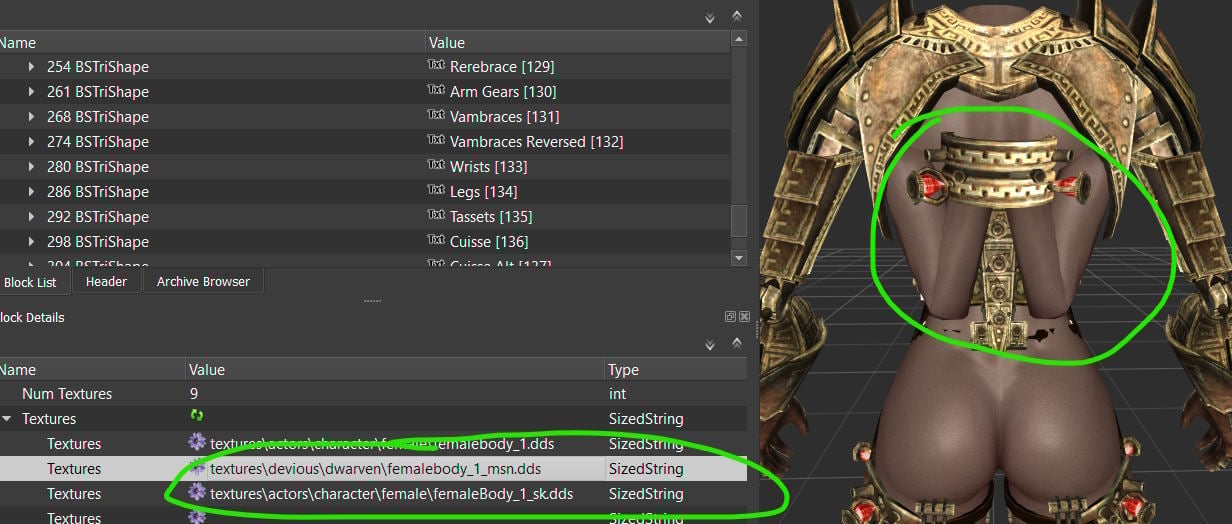Click the Num Textures value 9

[x=195, y=394]
